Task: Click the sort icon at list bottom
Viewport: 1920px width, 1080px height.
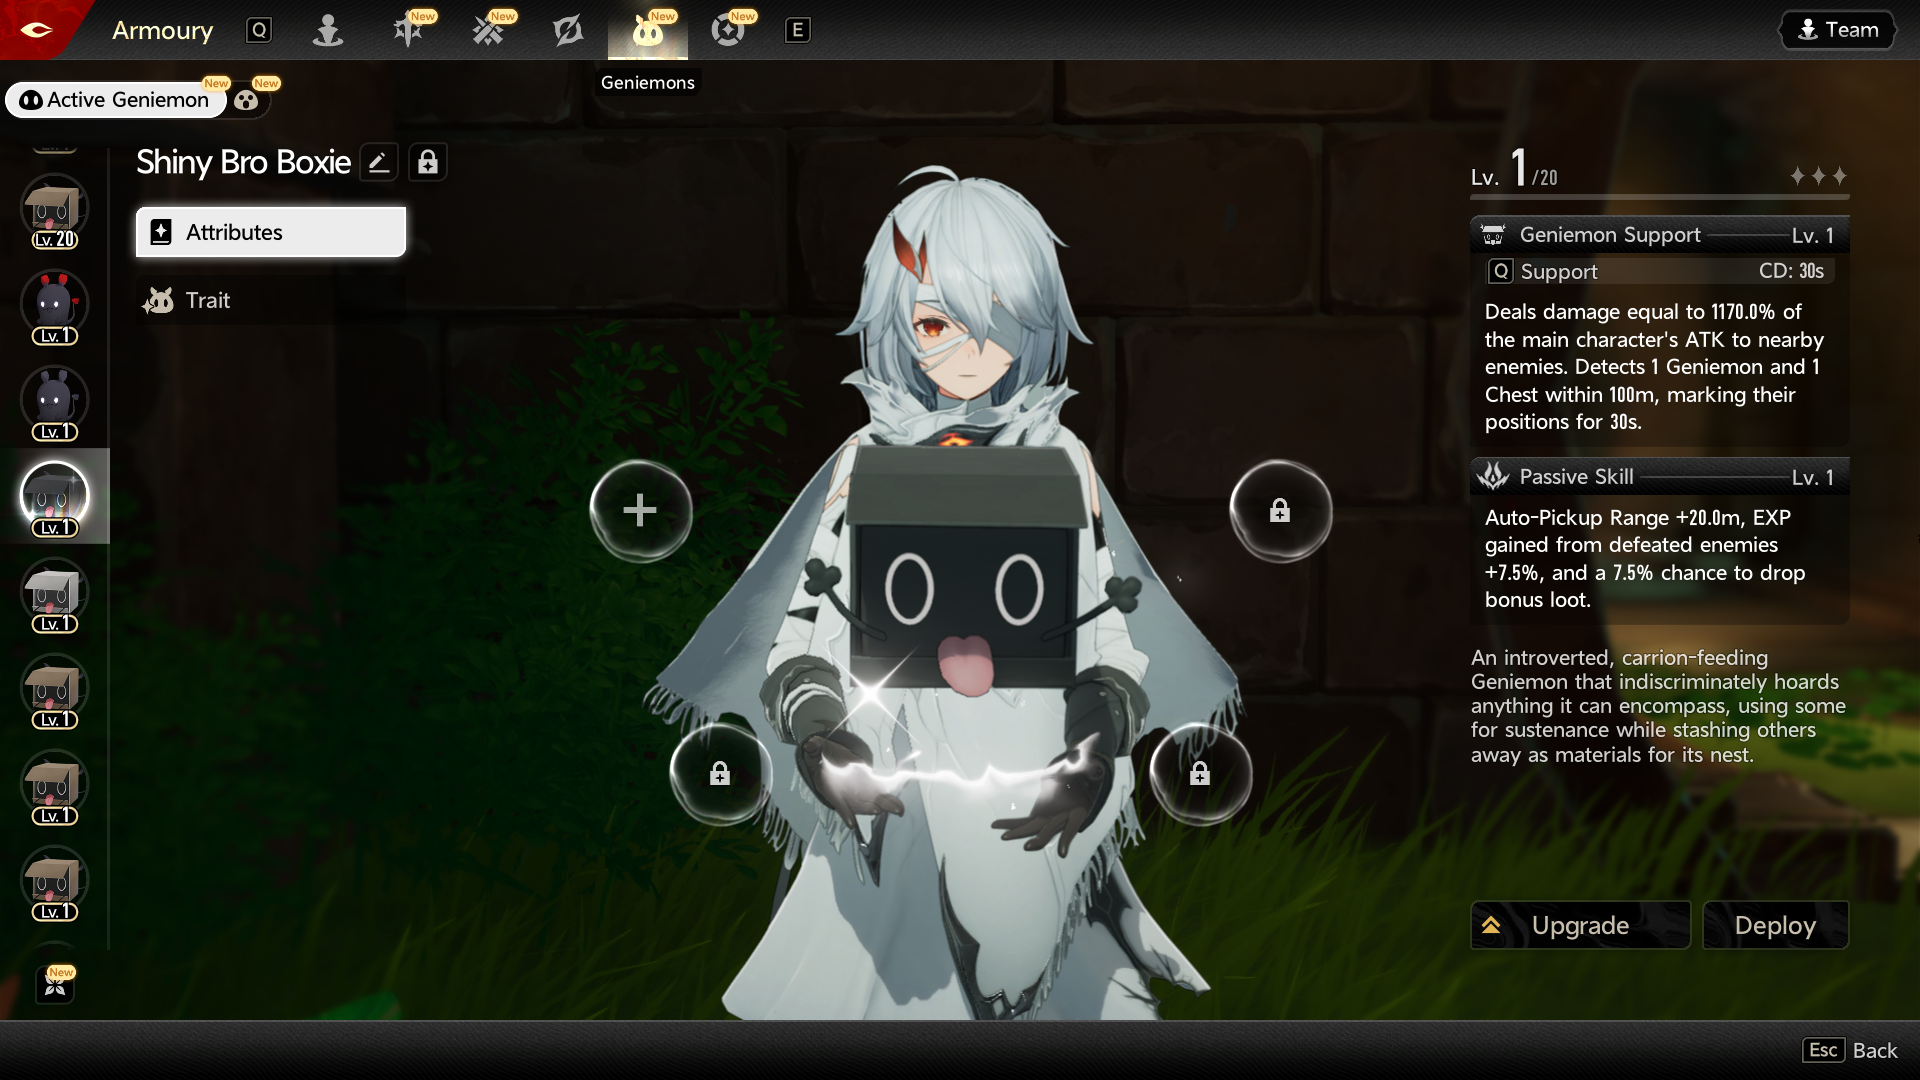Action: pyautogui.click(x=56, y=985)
